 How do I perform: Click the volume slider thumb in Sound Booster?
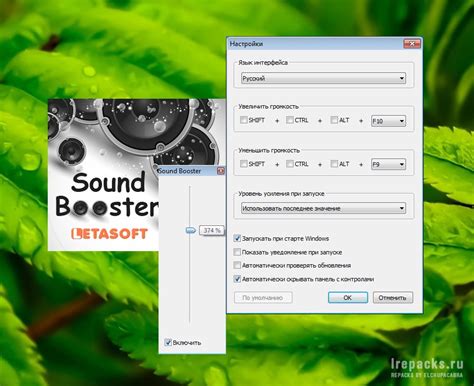190,230
